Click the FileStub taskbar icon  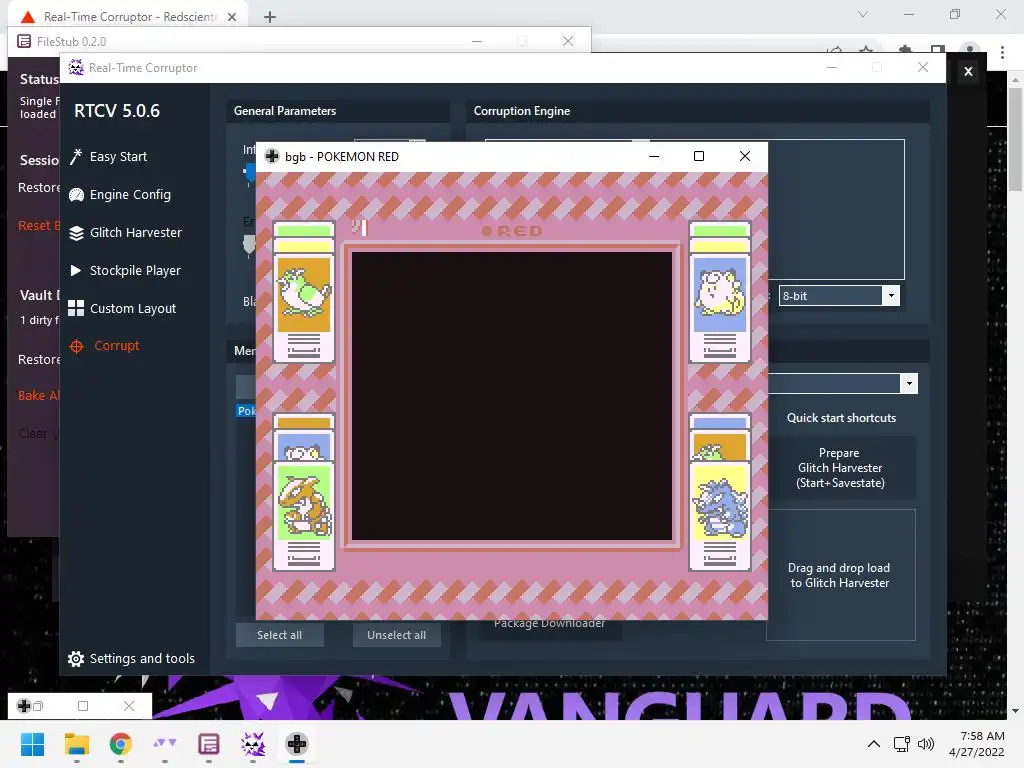click(209, 744)
